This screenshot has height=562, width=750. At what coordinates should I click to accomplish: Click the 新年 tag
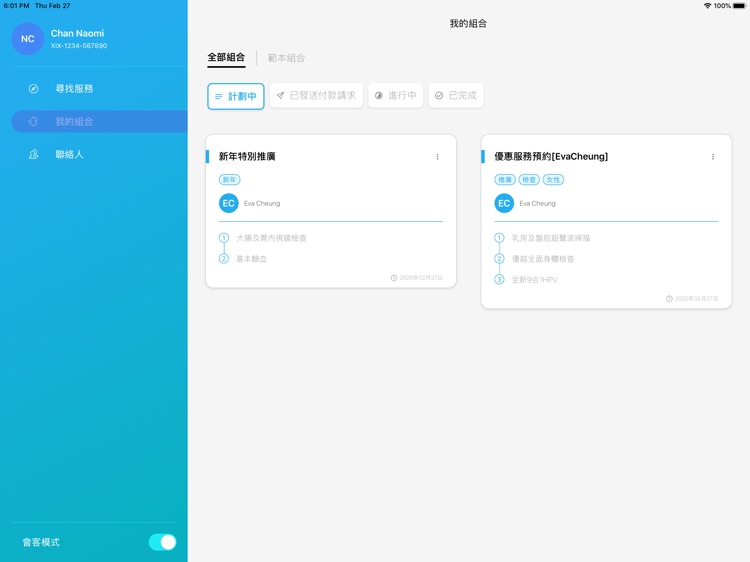(230, 180)
